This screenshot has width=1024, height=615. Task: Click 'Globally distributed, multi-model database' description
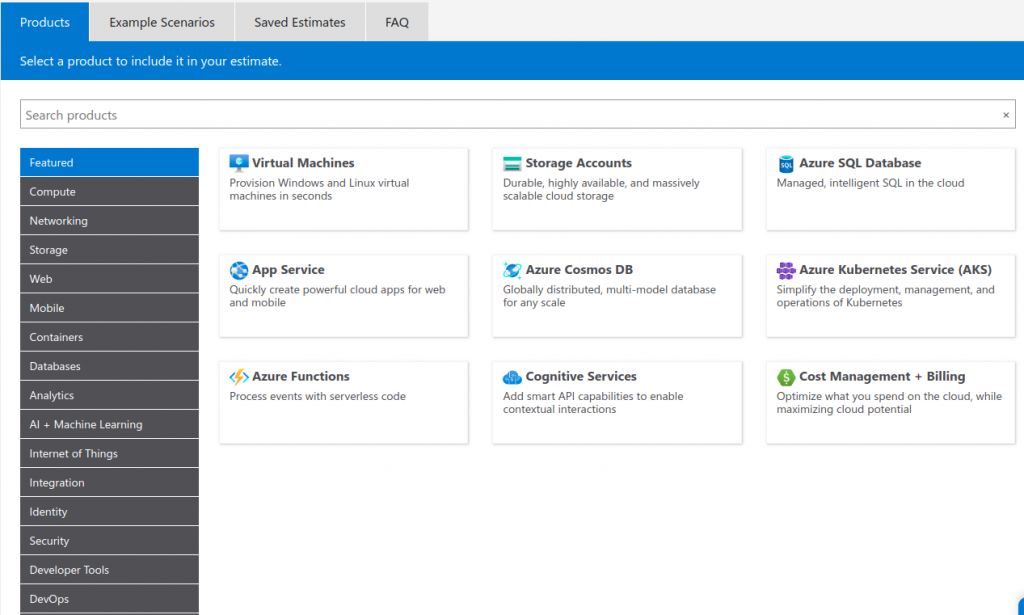point(609,296)
